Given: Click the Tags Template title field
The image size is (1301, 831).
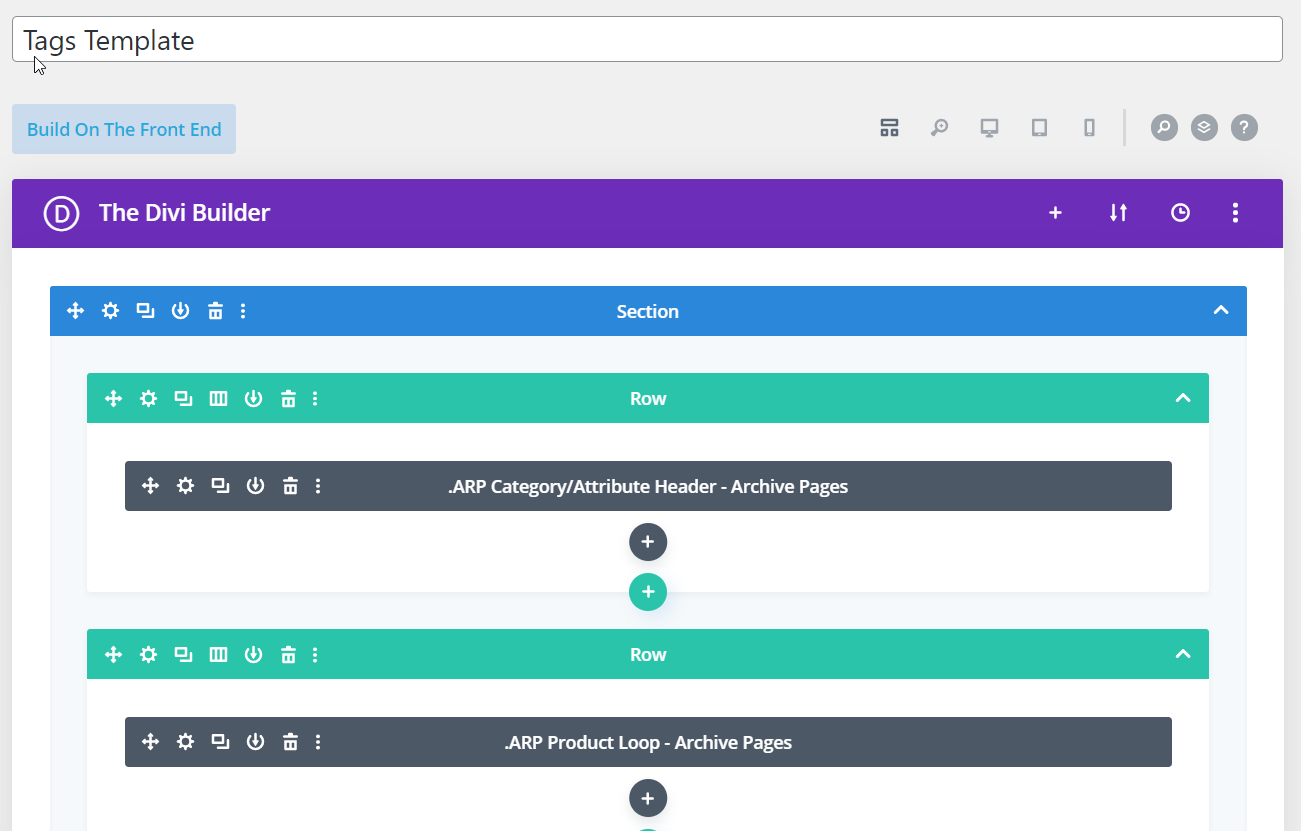Looking at the screenshot, I should pos(646,40).
